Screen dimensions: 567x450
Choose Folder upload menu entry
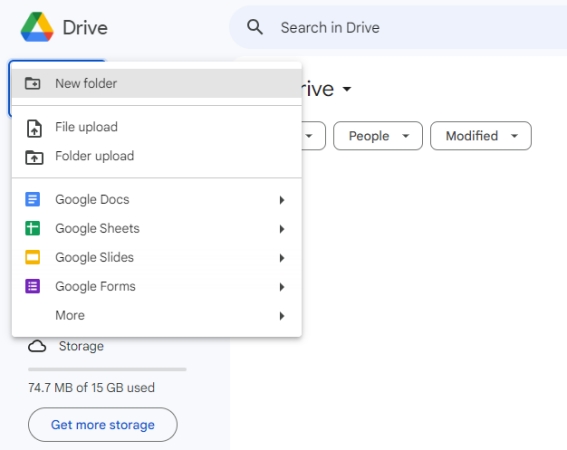(157, 156)
